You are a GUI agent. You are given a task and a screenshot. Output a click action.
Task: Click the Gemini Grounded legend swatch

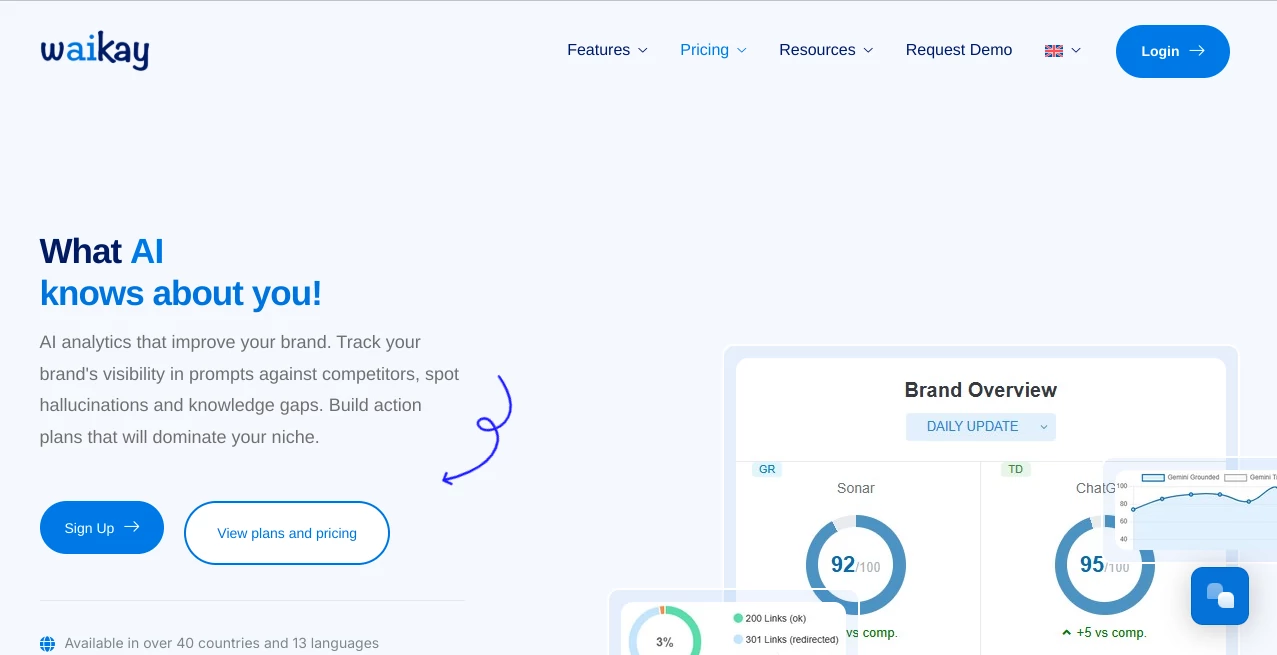1153,478
